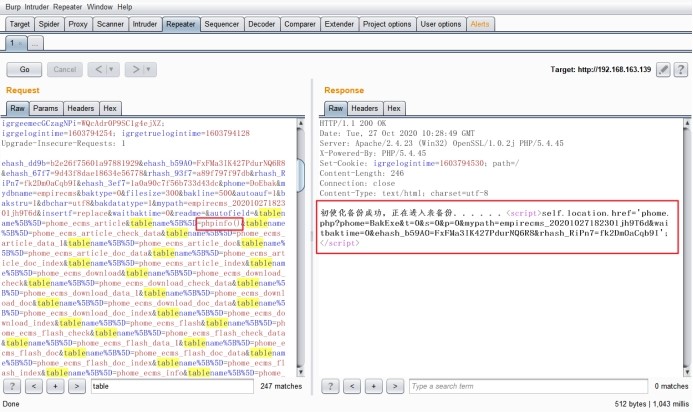Click the pencil edit target icon
This screenshot has width=693, height=413.
click(663, 69)
